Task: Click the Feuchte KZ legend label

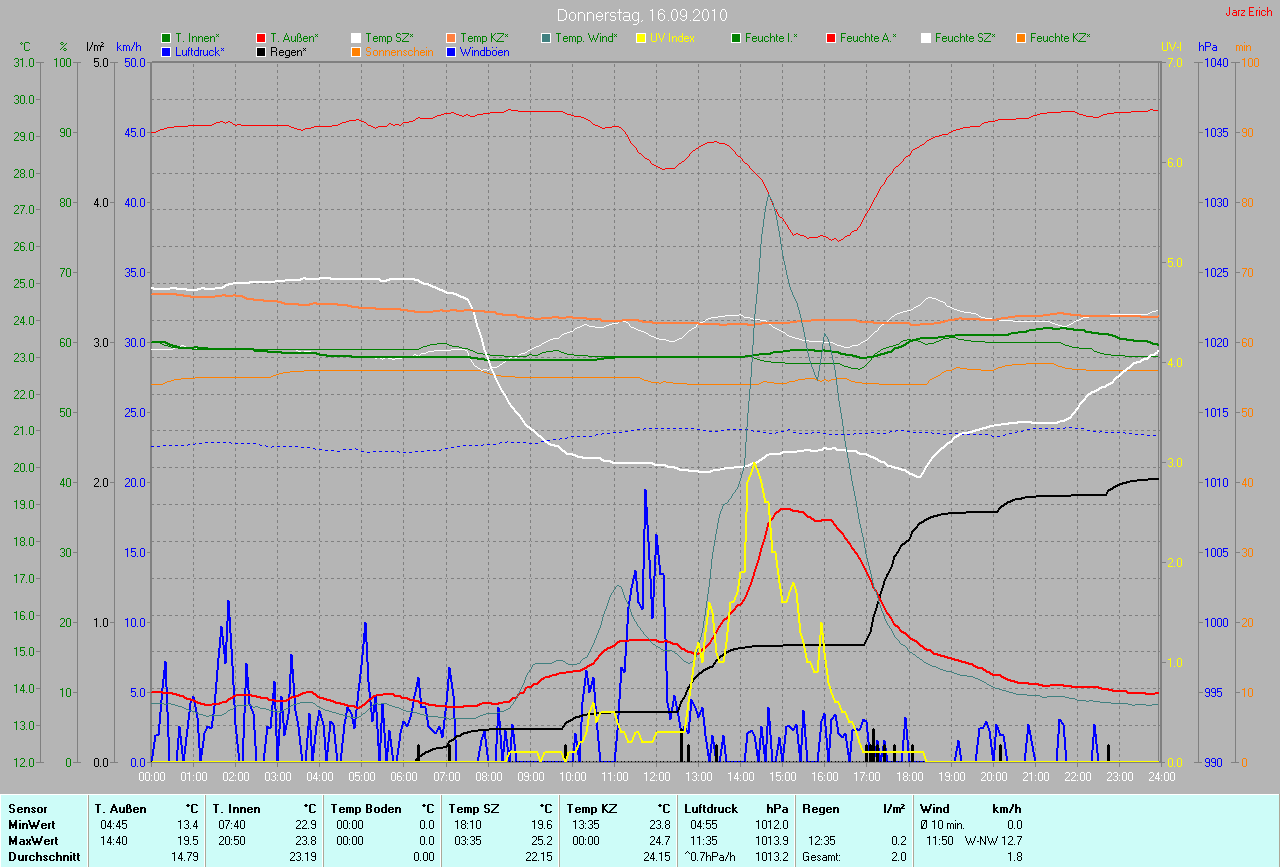Action: 1059,38
